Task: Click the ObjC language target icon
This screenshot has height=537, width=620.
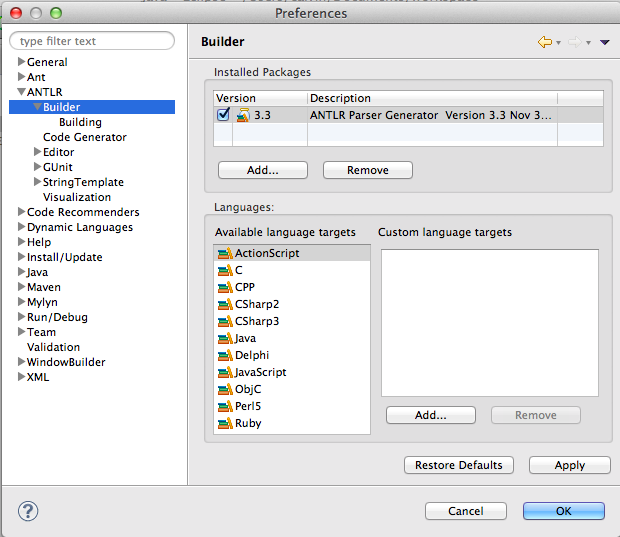Action: [x=225, y=389]
